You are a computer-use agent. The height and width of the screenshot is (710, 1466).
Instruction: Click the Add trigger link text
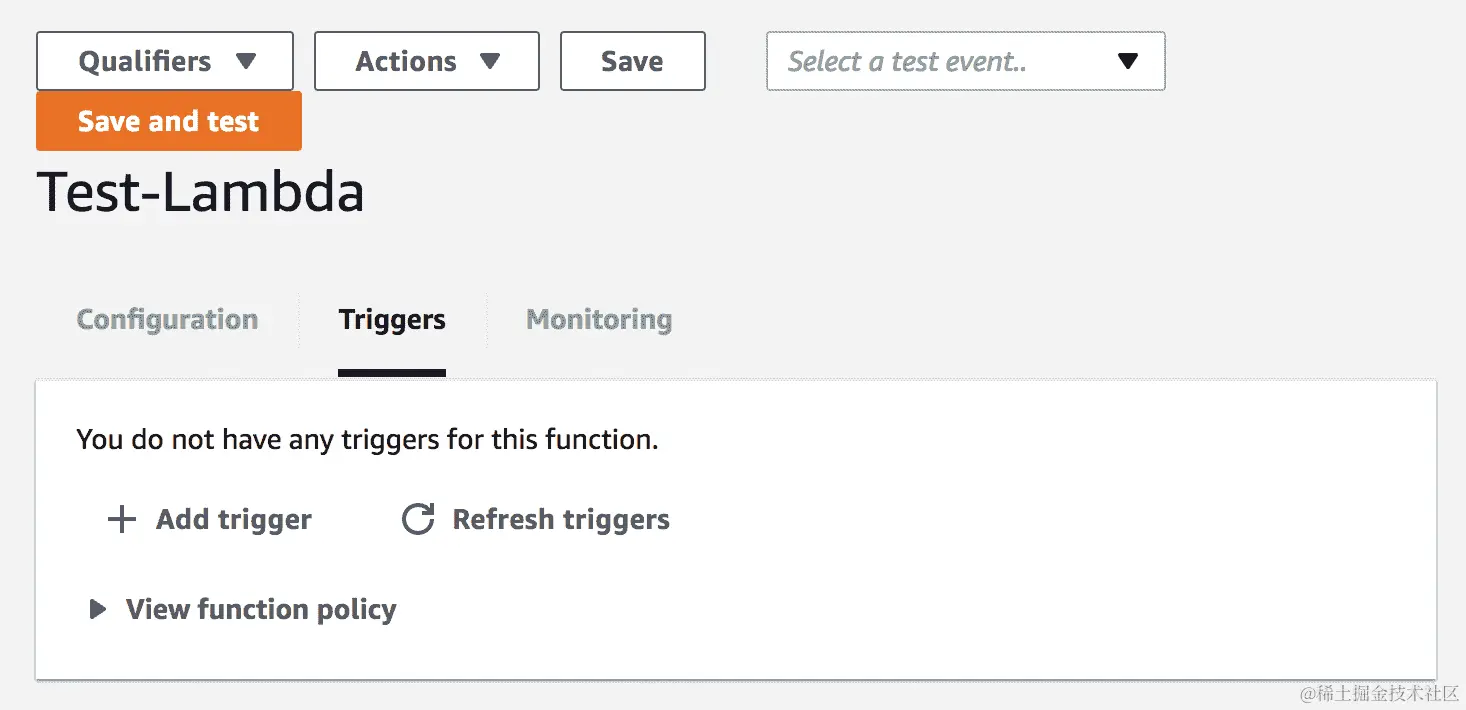[234, 520]
